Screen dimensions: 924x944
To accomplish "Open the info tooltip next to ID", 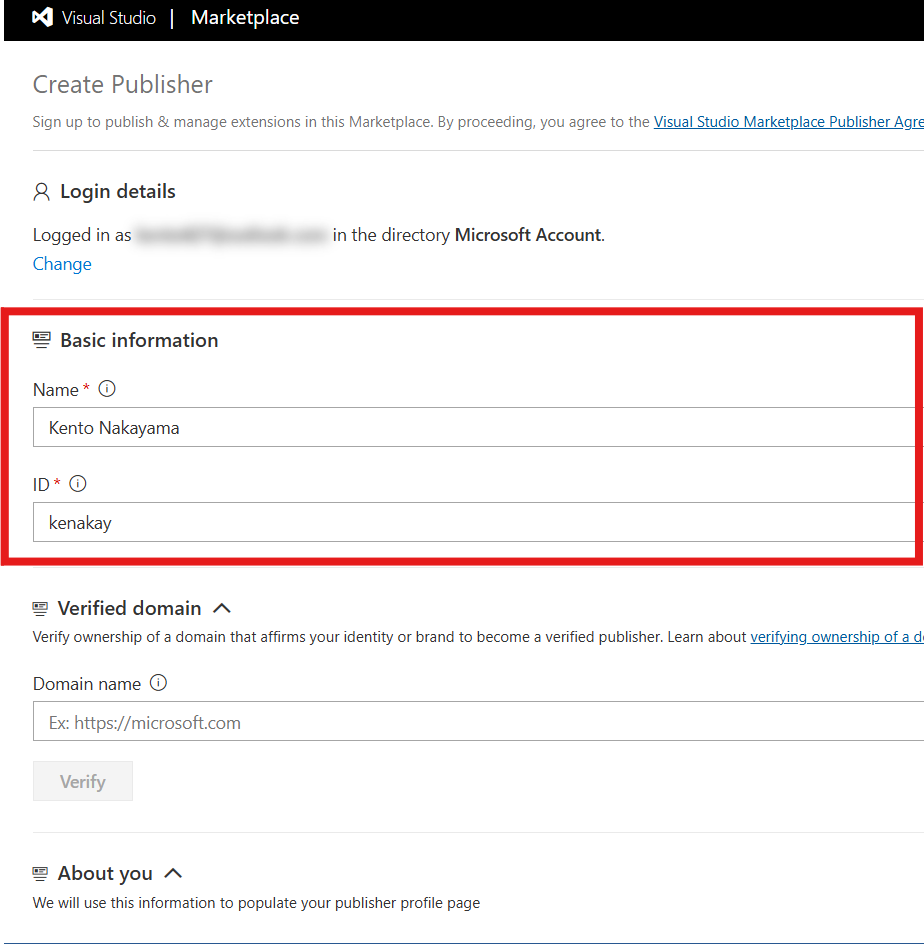I will [78, 484].
